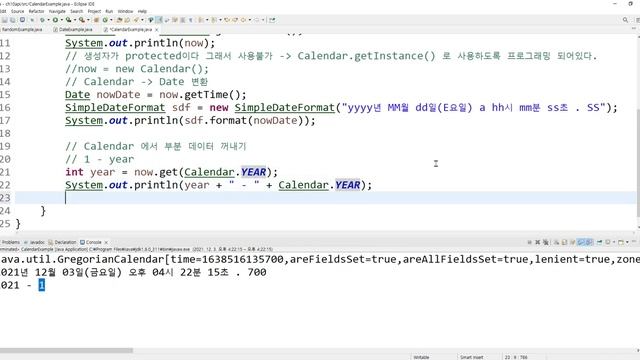640x360 pixels.
Task: Click the Back navigation arrow icon
Action: (x=243, y=20)
